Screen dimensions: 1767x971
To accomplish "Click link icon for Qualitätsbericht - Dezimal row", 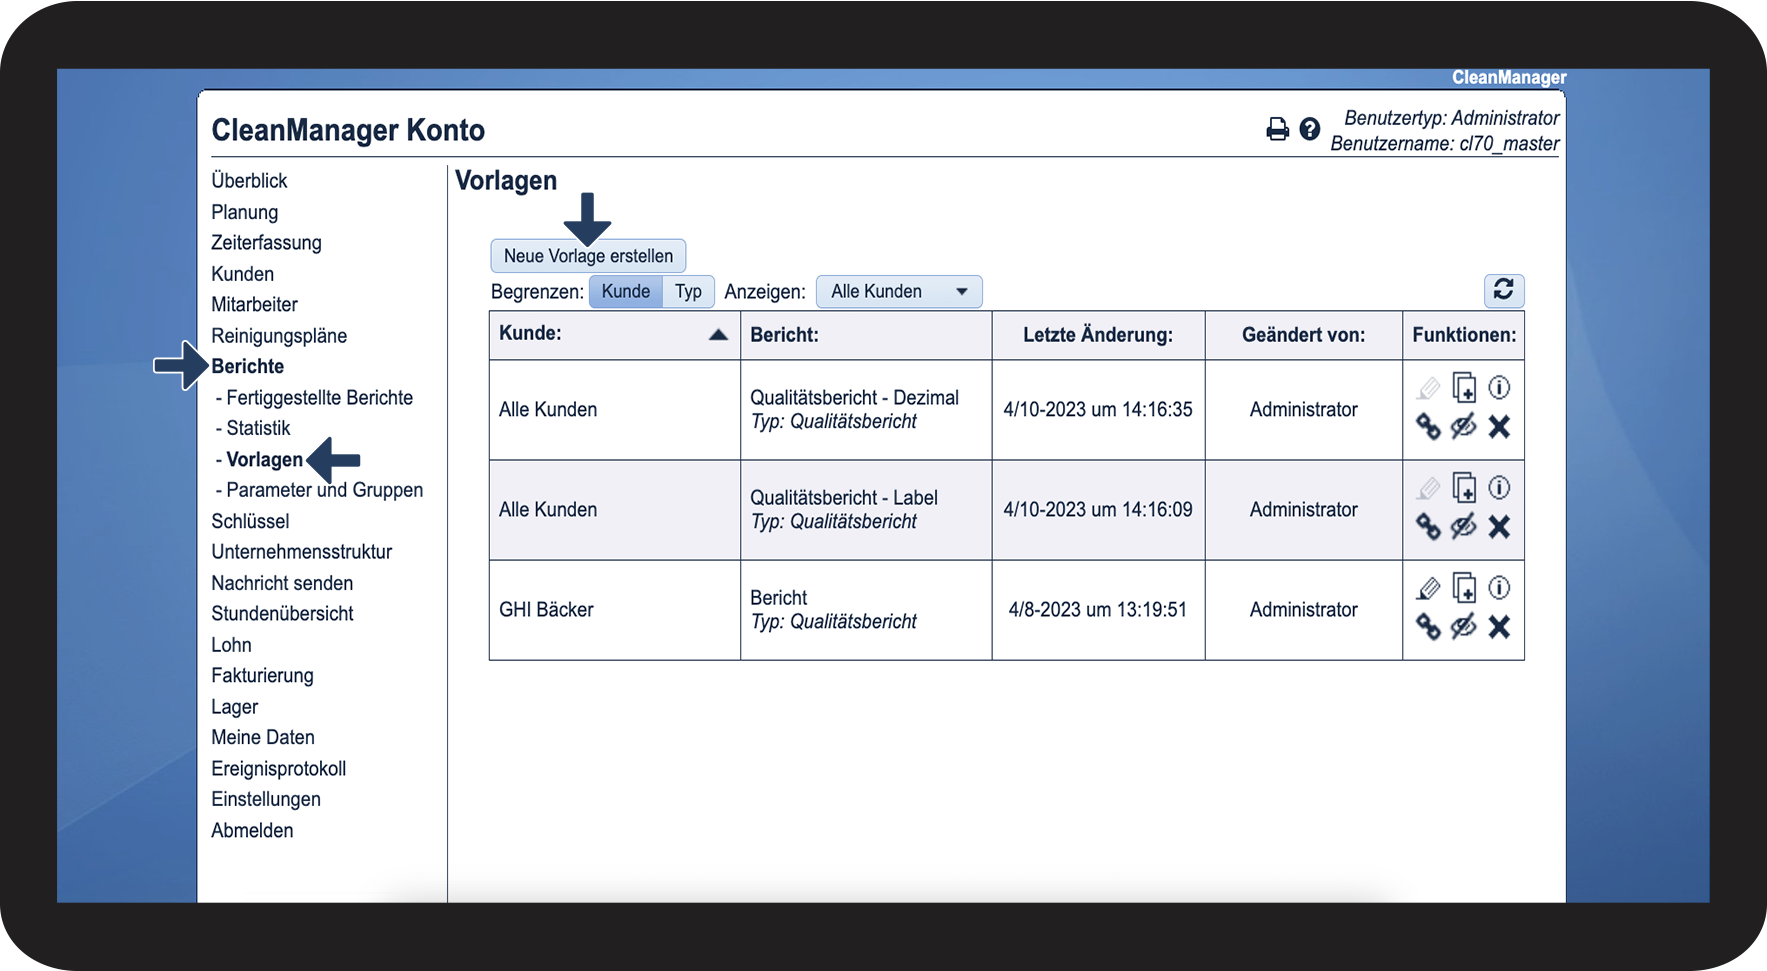I will click(x=1428, y=427).
